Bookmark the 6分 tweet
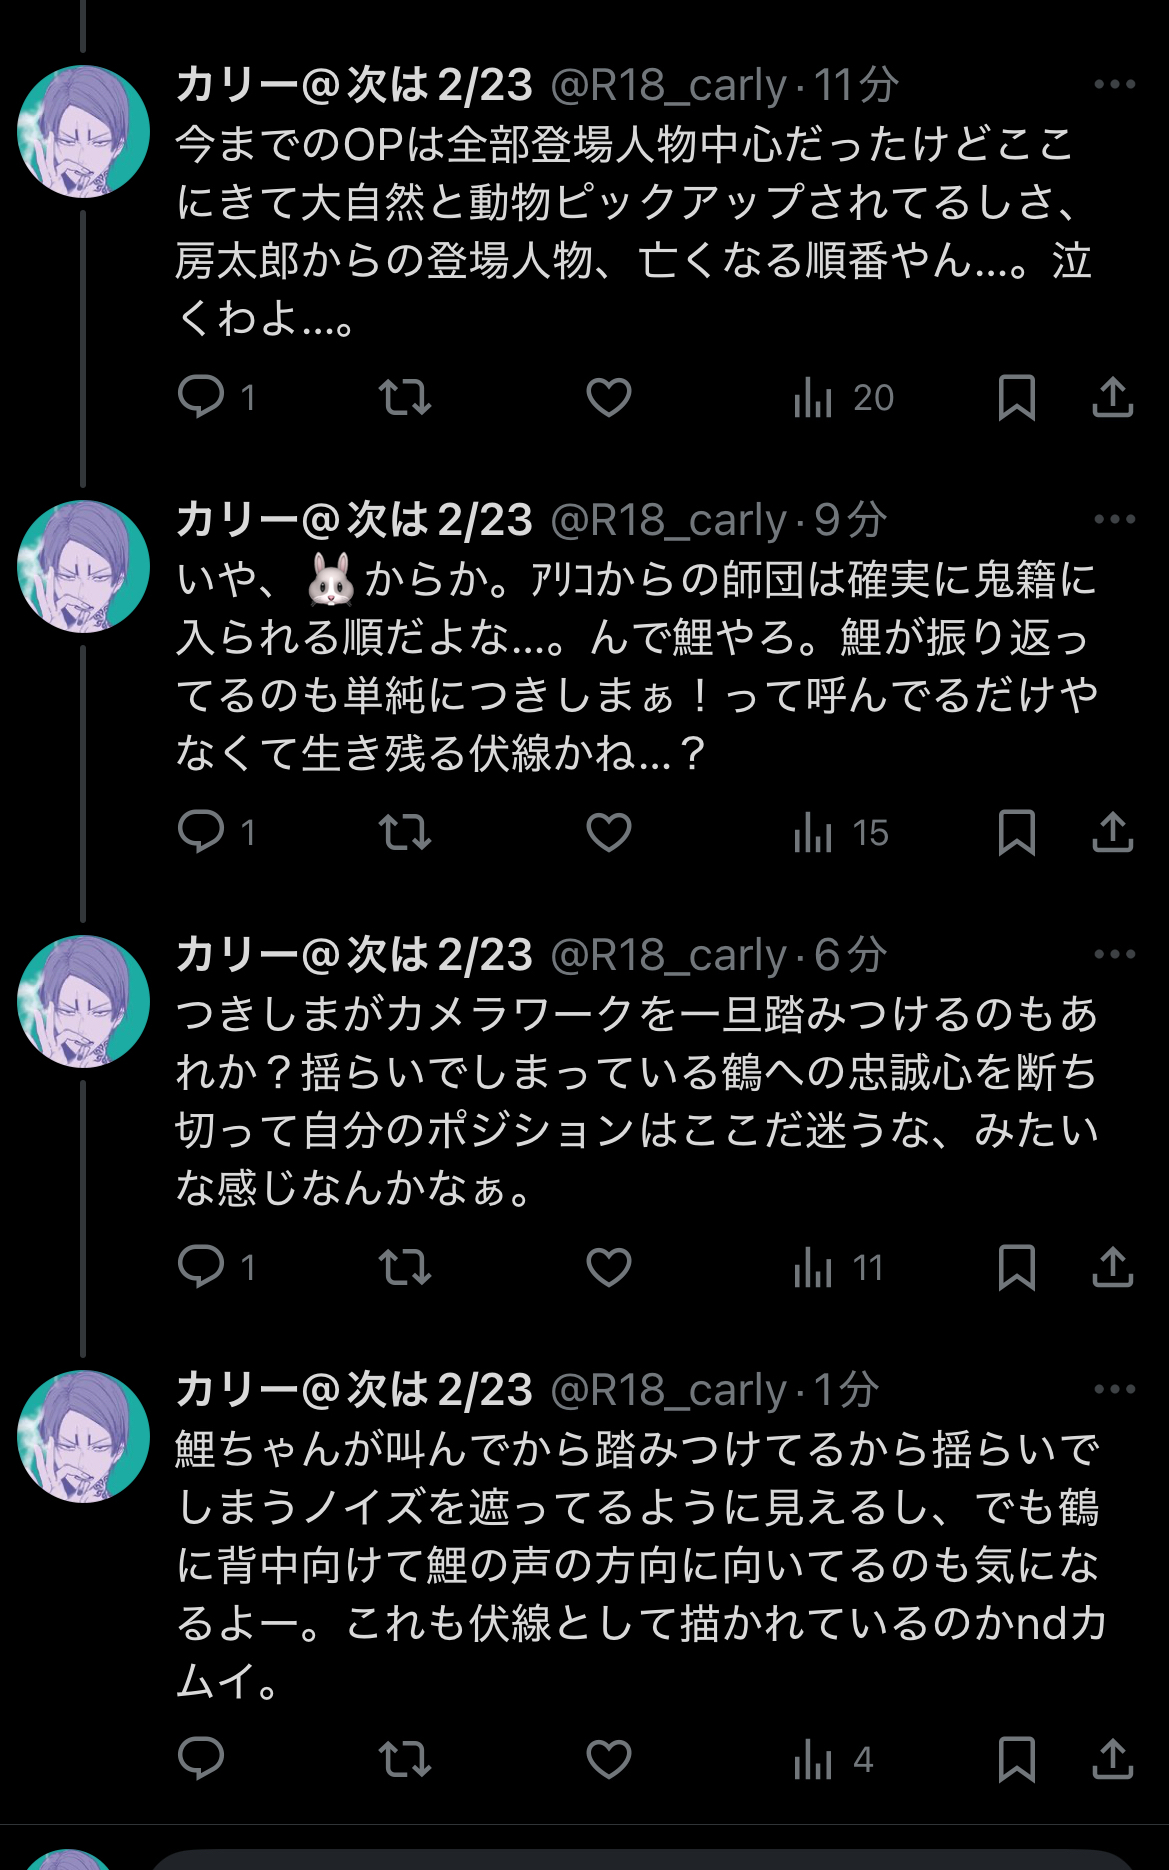 point(1016,1267)
